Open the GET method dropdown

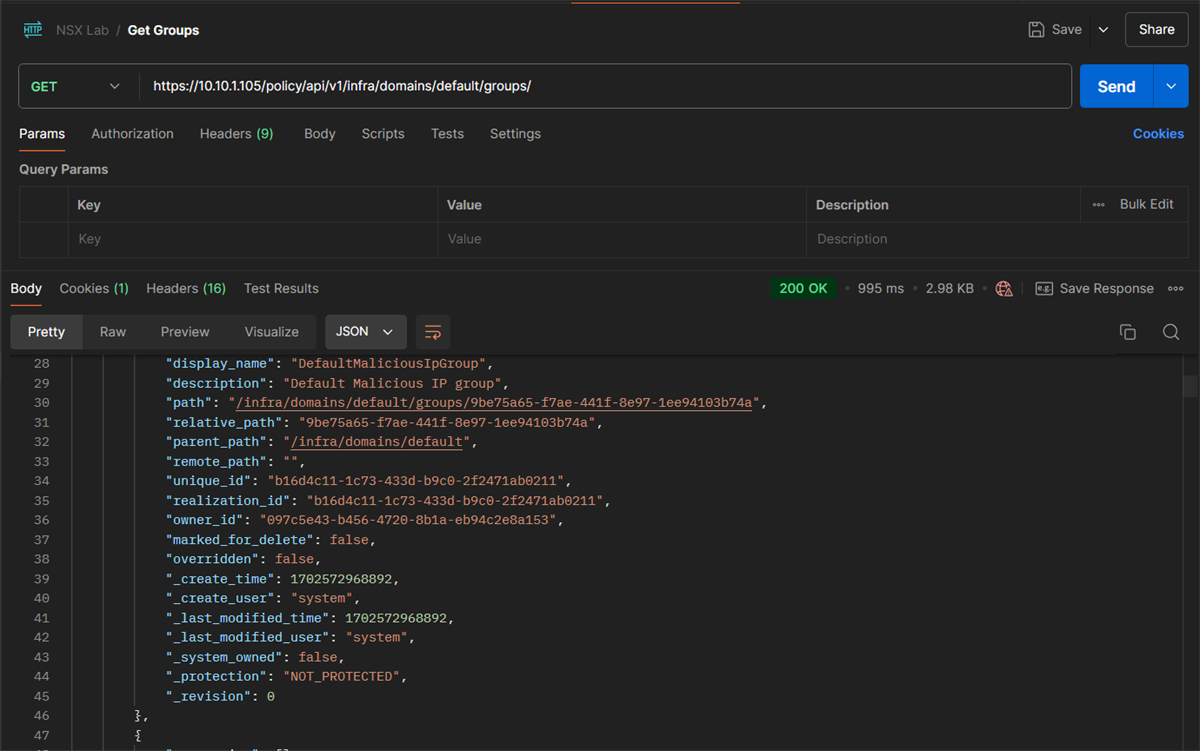(75, 87)
